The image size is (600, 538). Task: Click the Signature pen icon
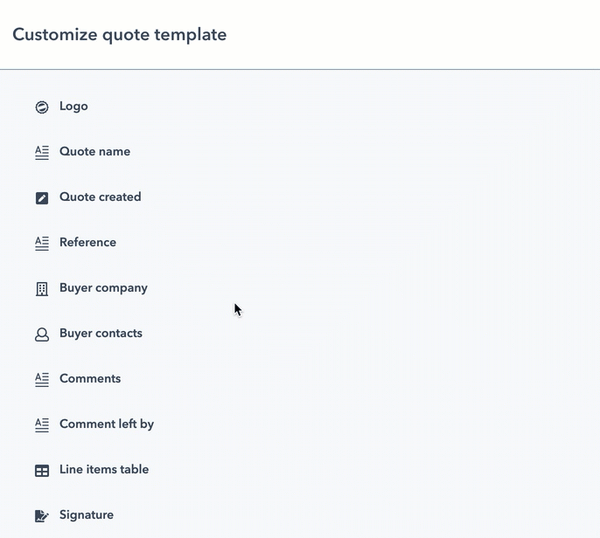click(x=42, y=516)
